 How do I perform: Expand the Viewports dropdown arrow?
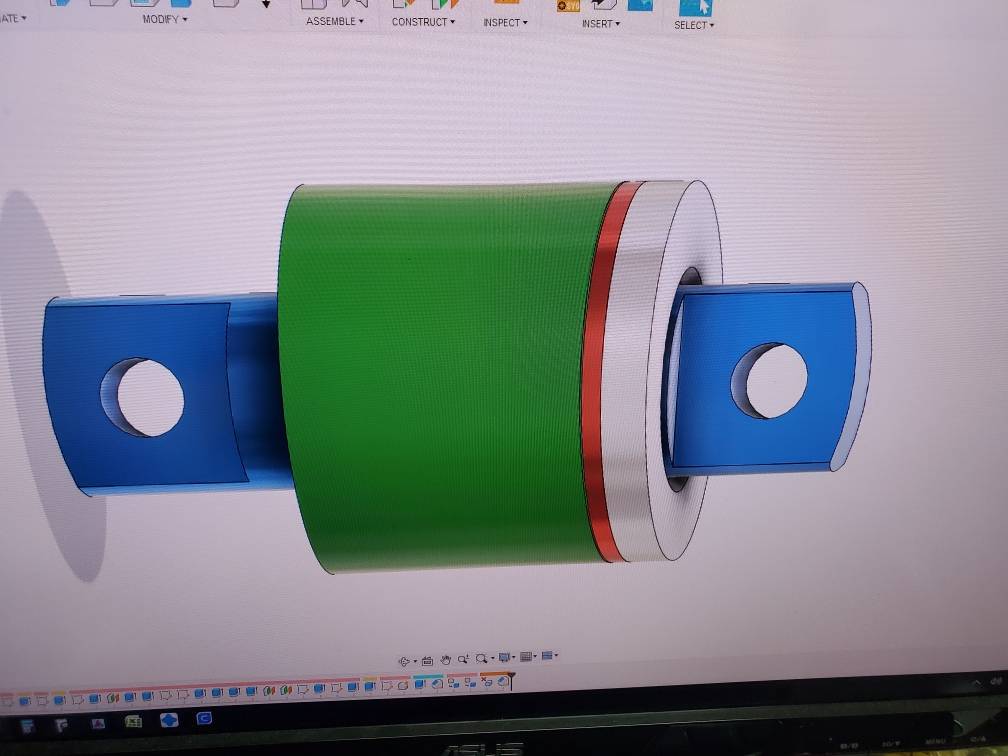point(556,655)
